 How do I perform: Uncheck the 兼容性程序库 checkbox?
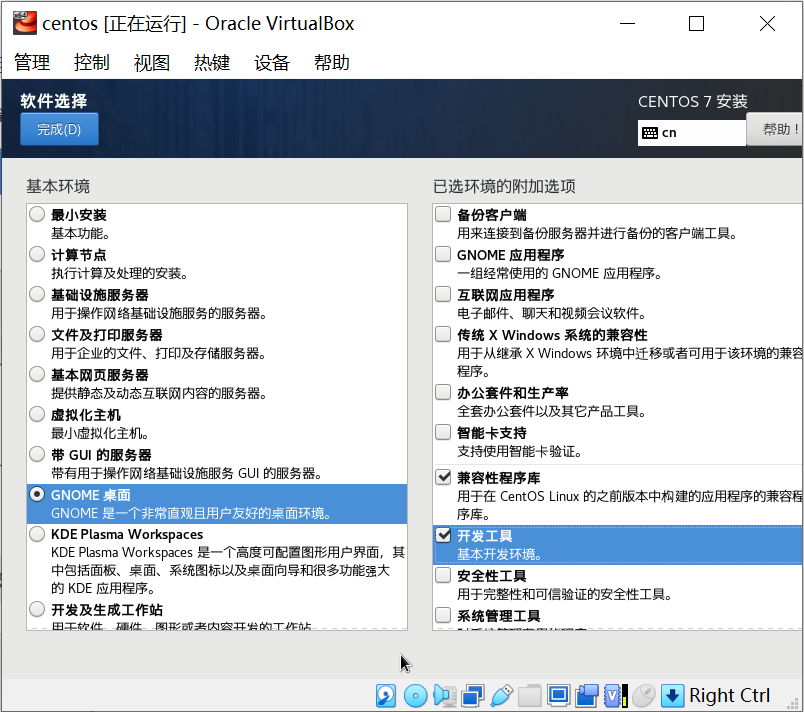pos(443,477)
